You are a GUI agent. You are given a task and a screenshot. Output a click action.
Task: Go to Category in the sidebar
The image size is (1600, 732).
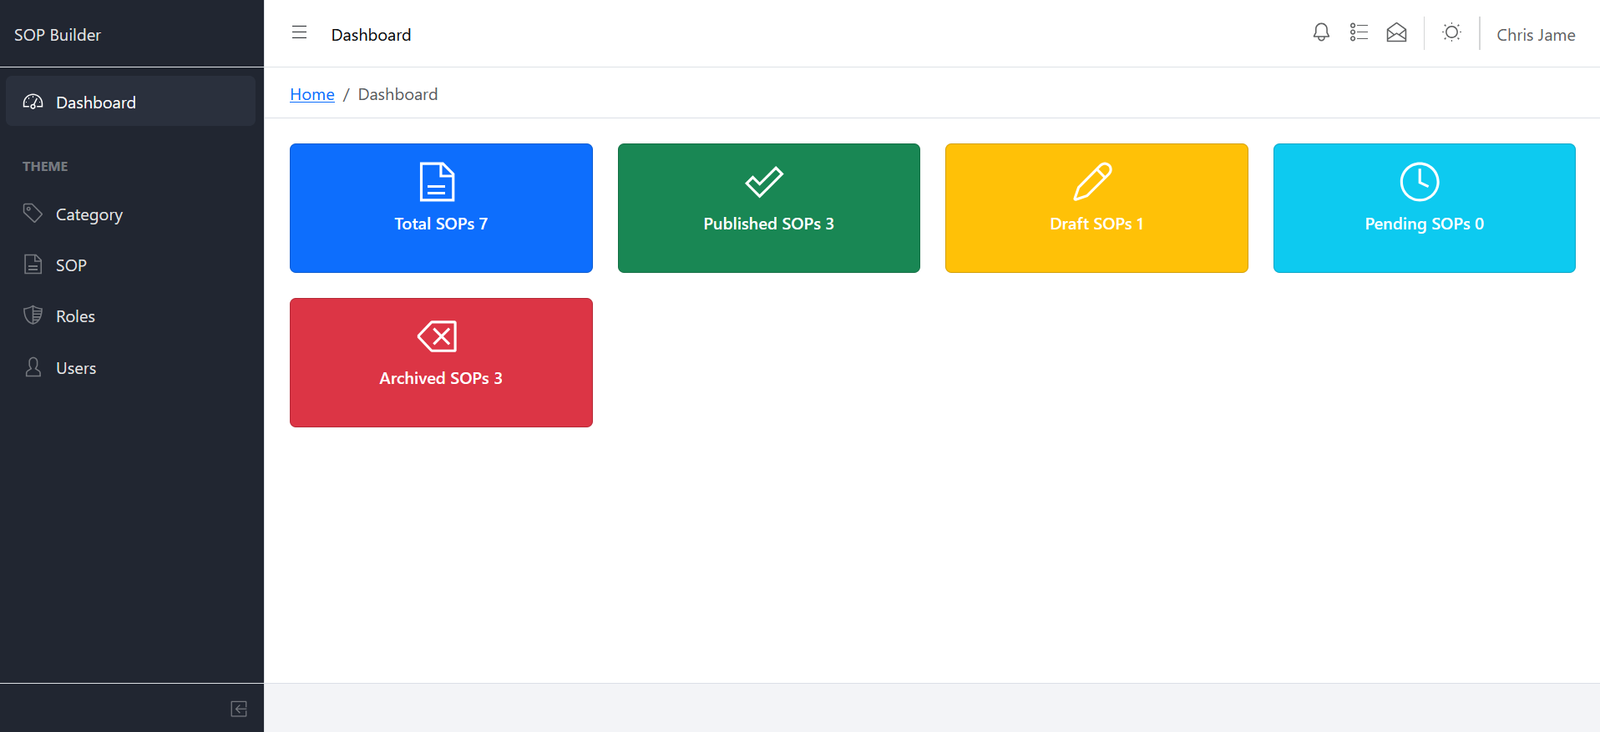(x=89, y=214)
